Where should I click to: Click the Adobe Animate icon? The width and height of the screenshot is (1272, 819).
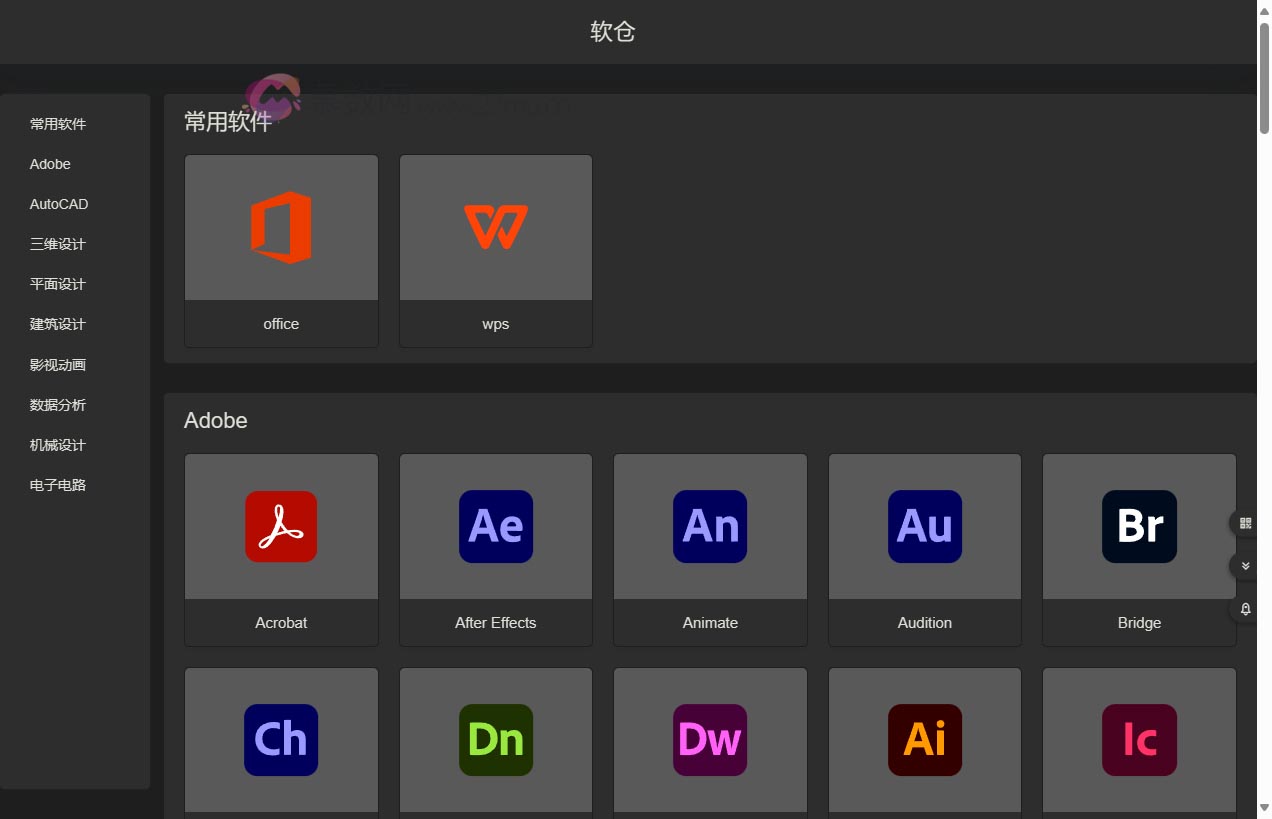pos(710,526)
